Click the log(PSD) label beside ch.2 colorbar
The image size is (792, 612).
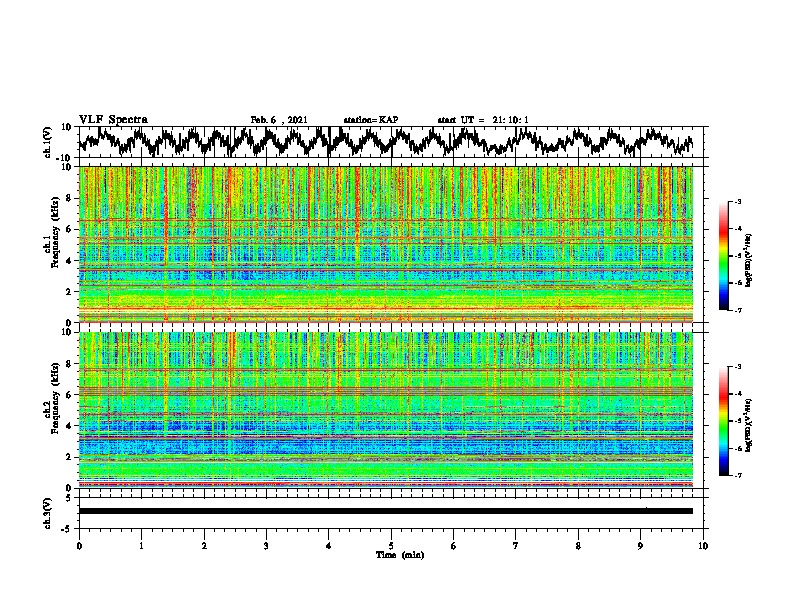click(748, 426)
